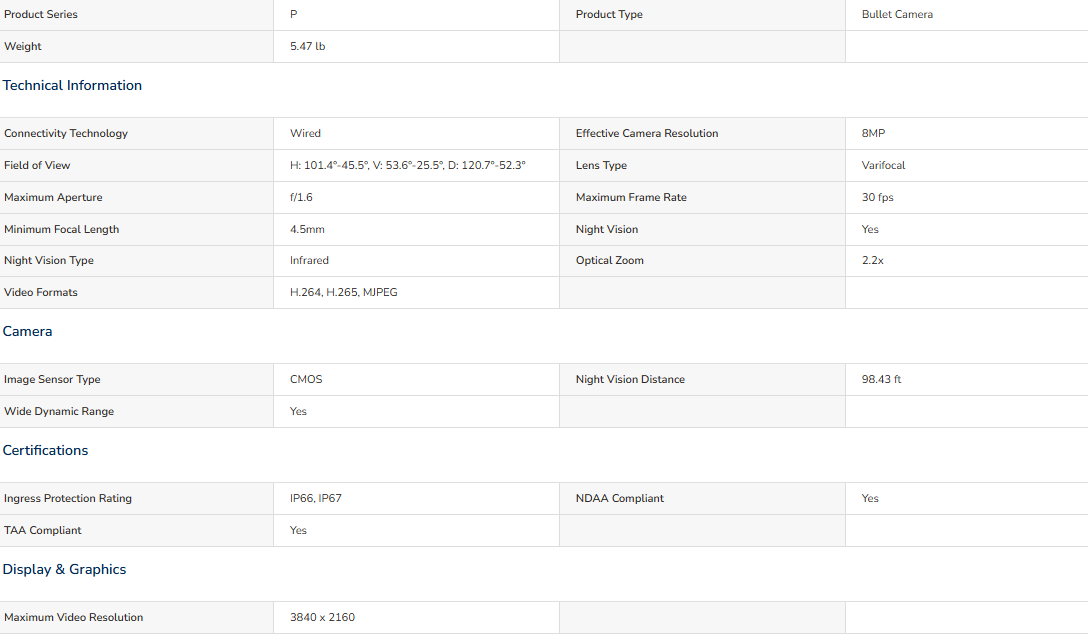1088x641 pixels.
Task: Click the Varifocal lens type value
Action: 883,165
